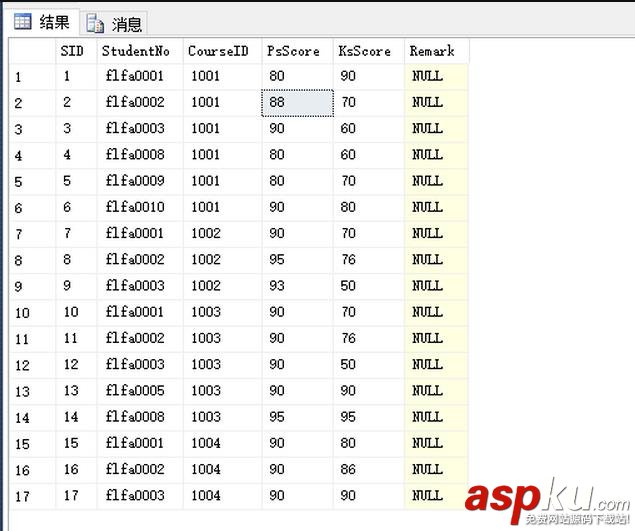Click SID cell 13 in row 13
The image size is (635, 531).
(x=76, y=391)
